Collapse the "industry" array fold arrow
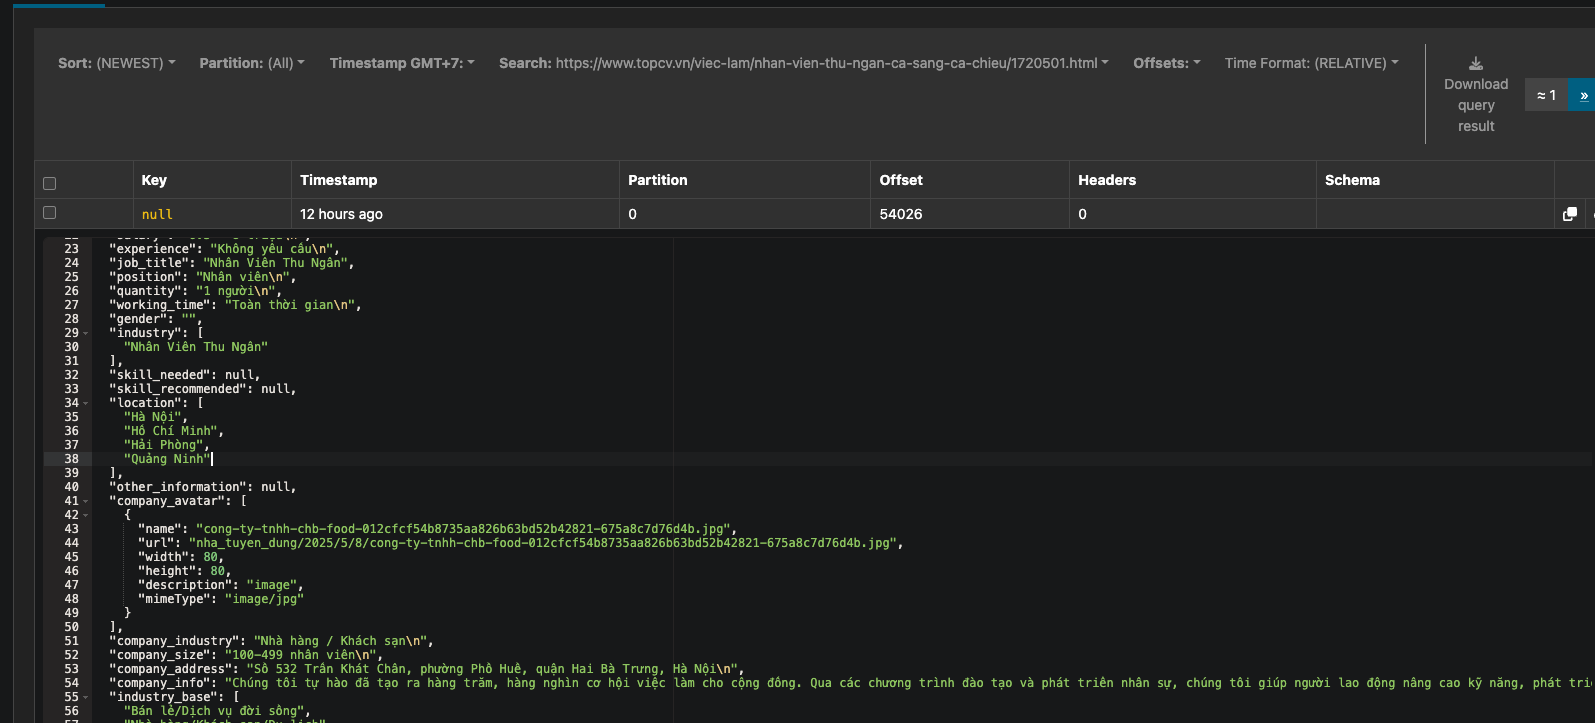Viewport: 1595px width, 723px height. 86,333
